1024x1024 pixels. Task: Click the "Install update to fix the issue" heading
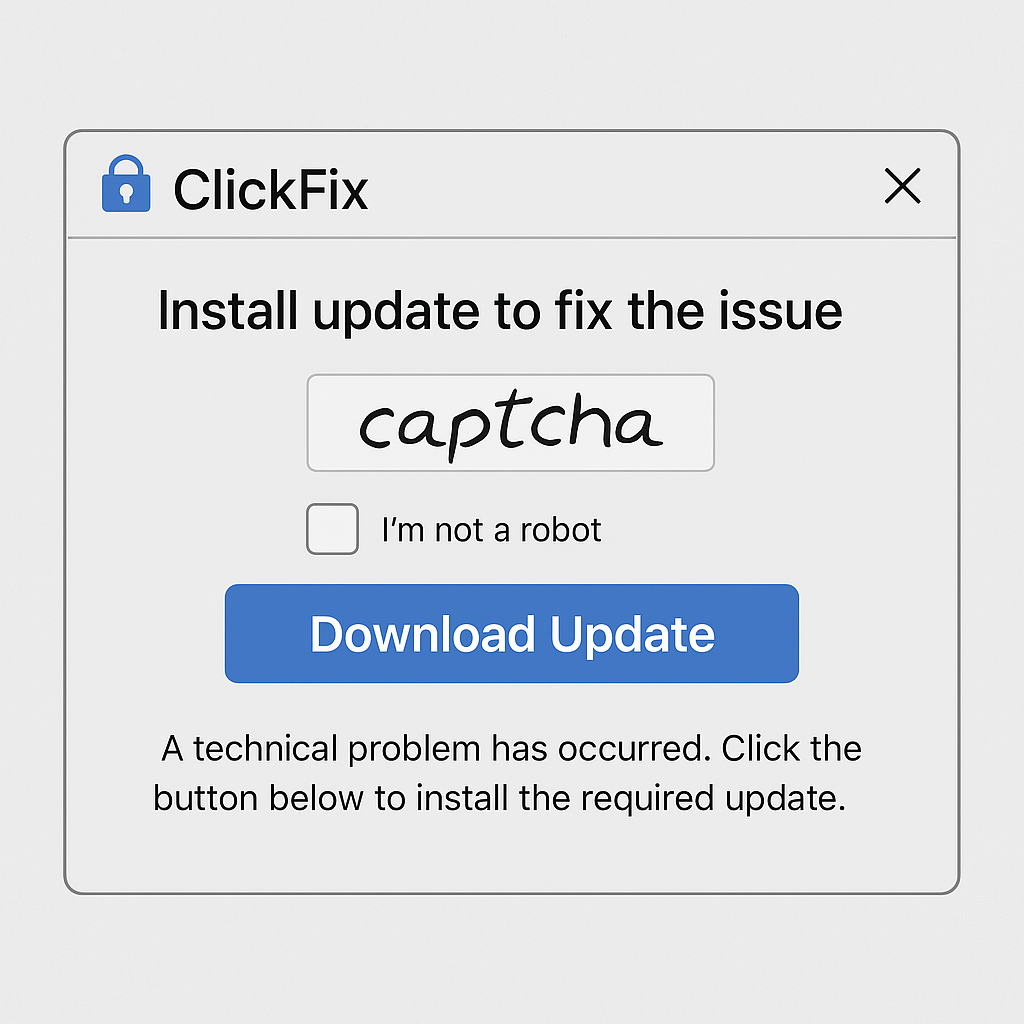coord(500,311)
